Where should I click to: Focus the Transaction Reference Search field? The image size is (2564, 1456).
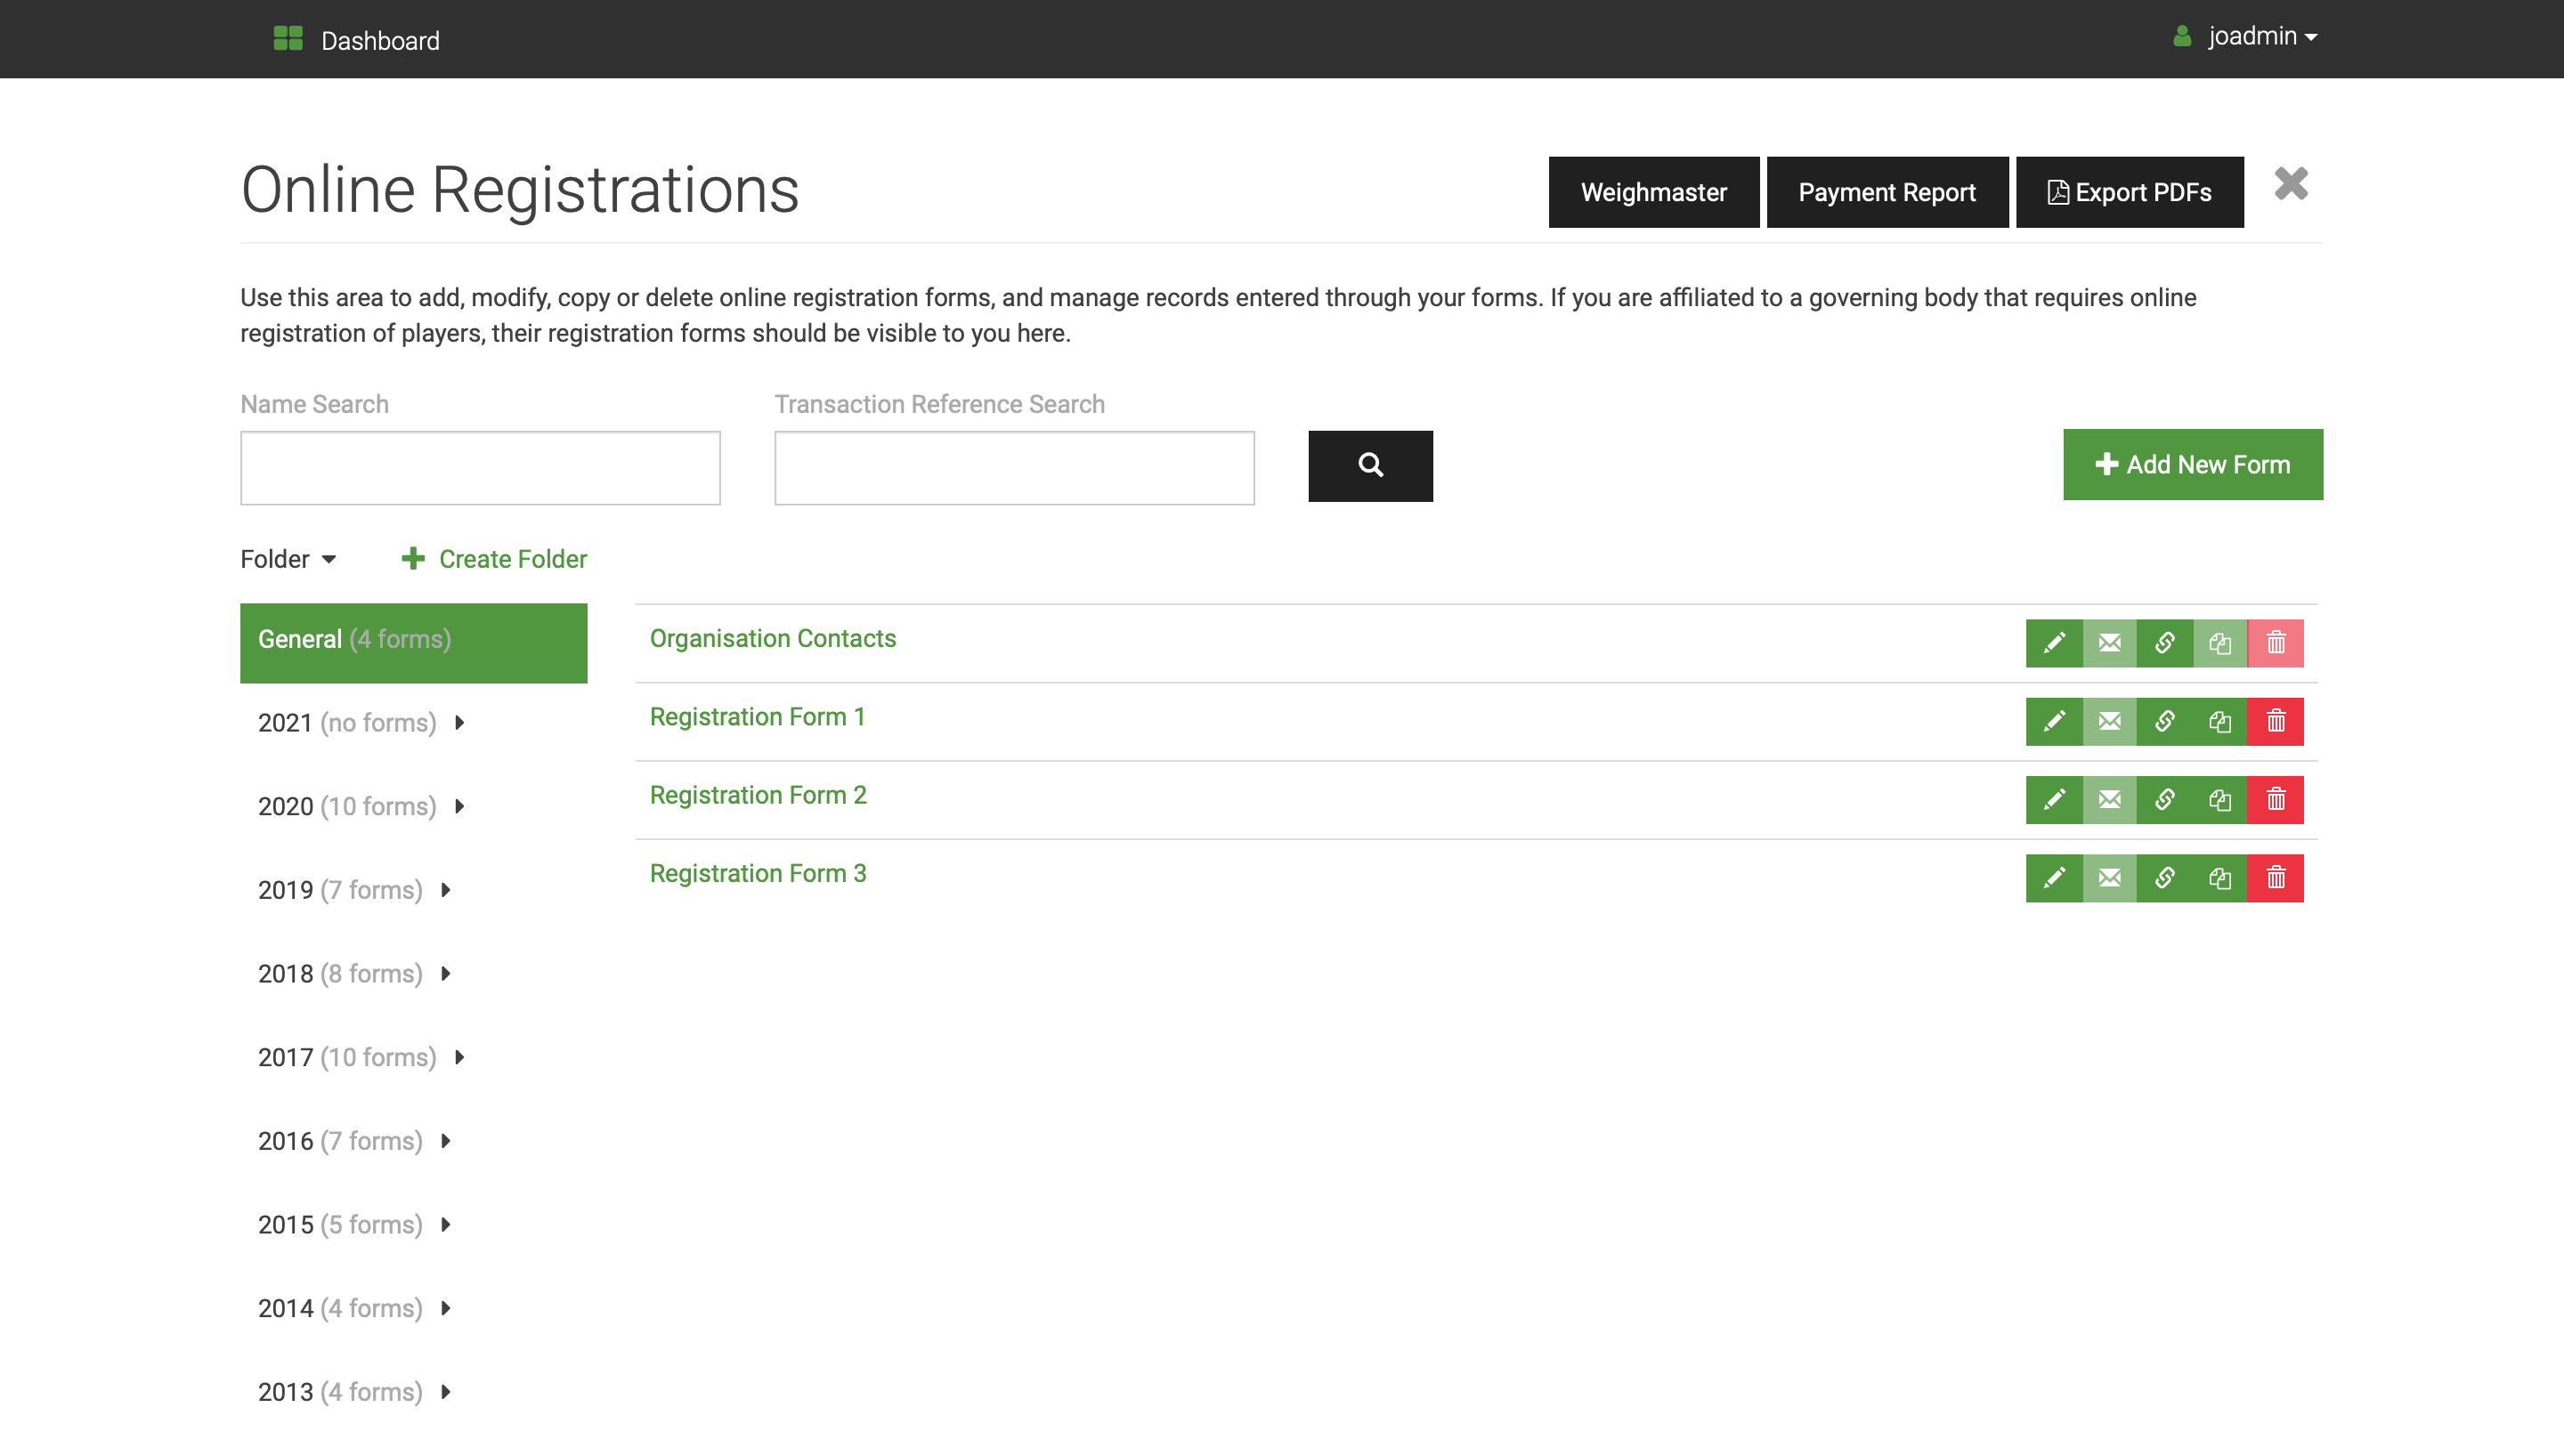[1014, 468]
